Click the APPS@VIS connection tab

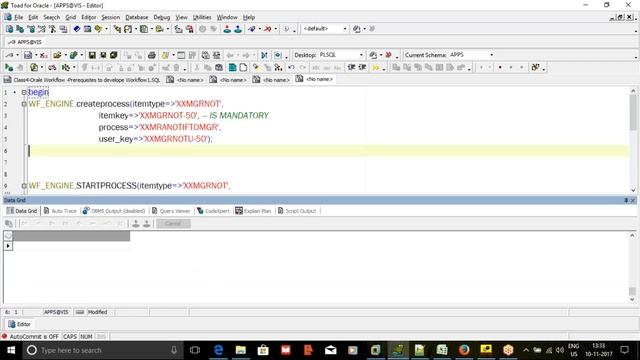click(x=25, y=42)
